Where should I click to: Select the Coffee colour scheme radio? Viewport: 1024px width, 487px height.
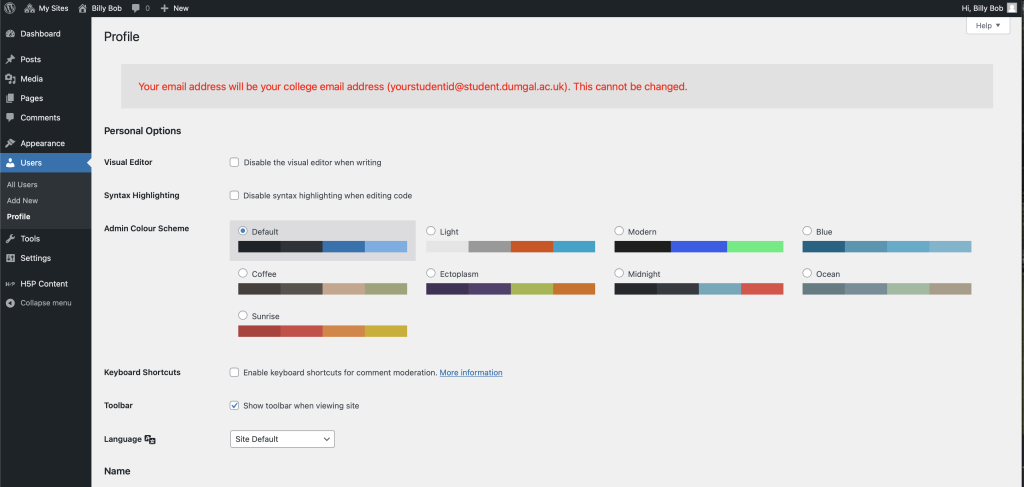tap(243, 274)
